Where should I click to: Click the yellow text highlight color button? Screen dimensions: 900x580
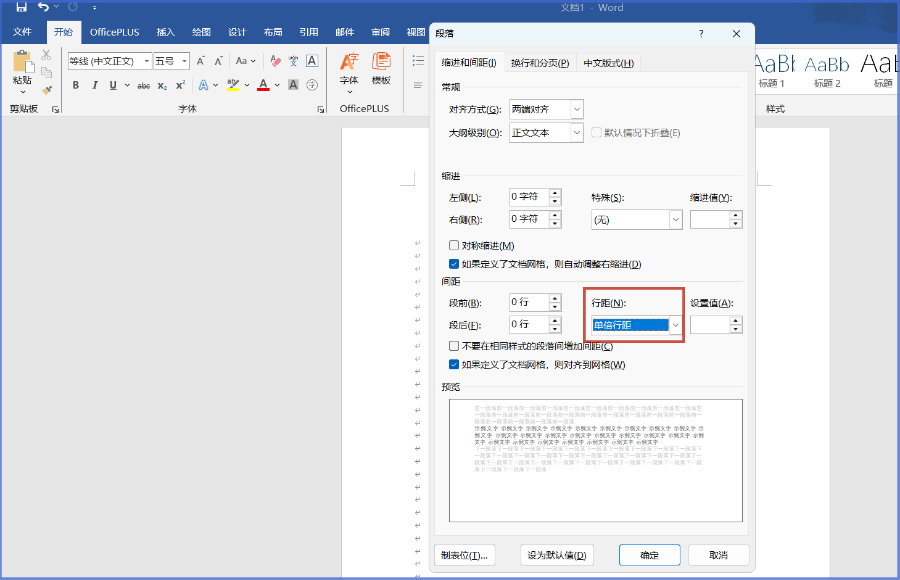(x=233, y=86)
